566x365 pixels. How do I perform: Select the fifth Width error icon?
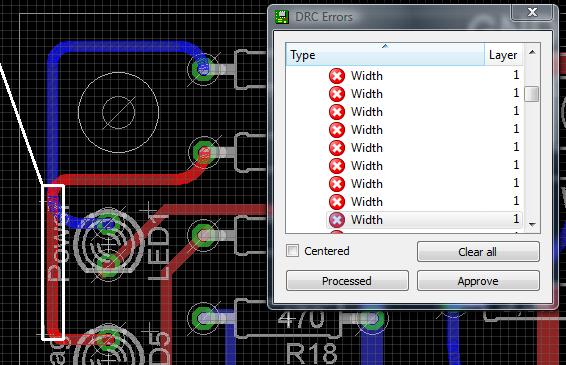pyautogui.click(x=337, y=148)
